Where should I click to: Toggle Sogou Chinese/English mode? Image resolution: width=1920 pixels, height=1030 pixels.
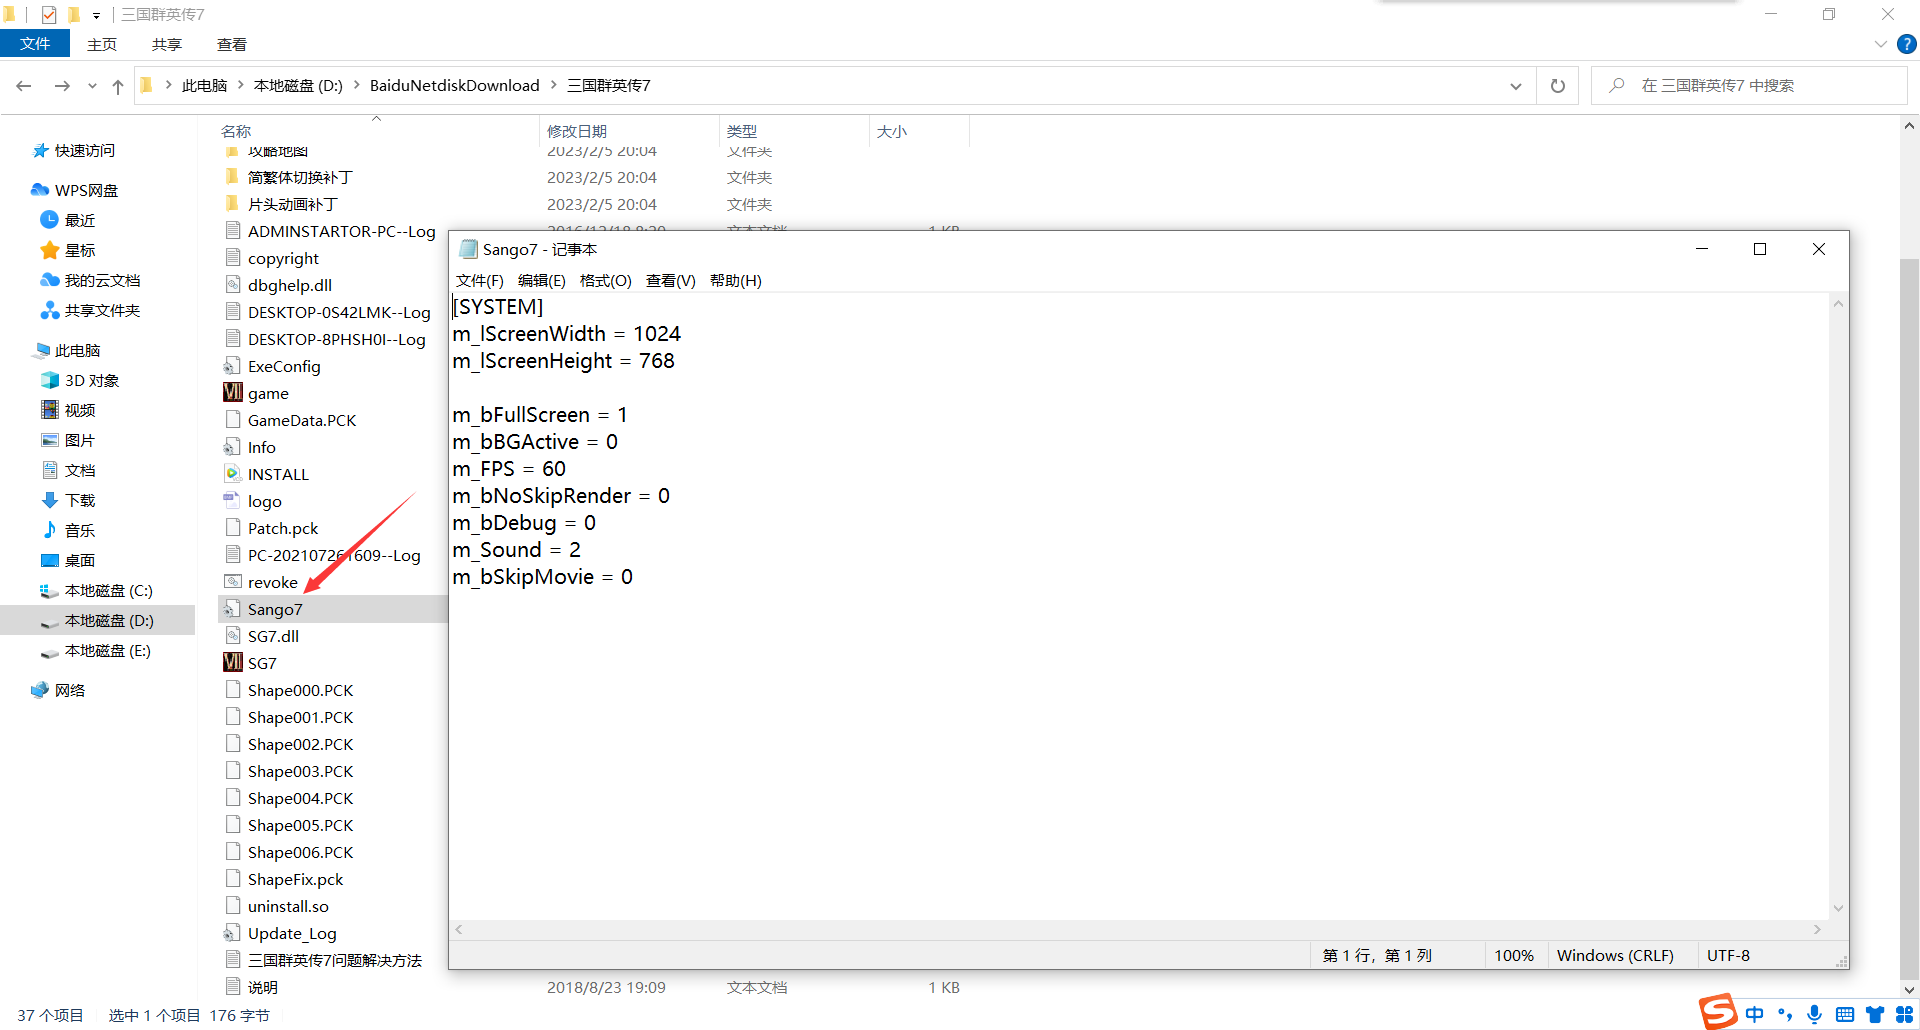tap(1755, 1014)
